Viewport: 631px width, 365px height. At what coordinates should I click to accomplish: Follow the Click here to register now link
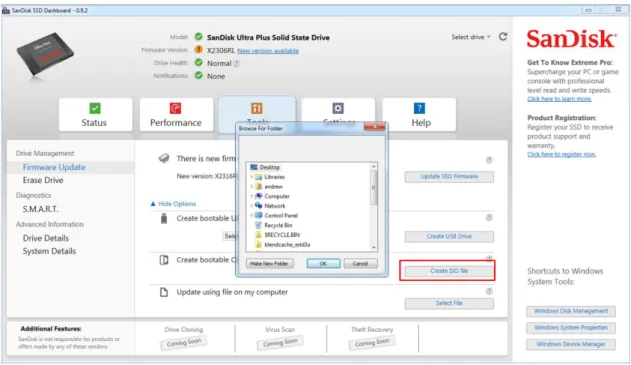561,155
